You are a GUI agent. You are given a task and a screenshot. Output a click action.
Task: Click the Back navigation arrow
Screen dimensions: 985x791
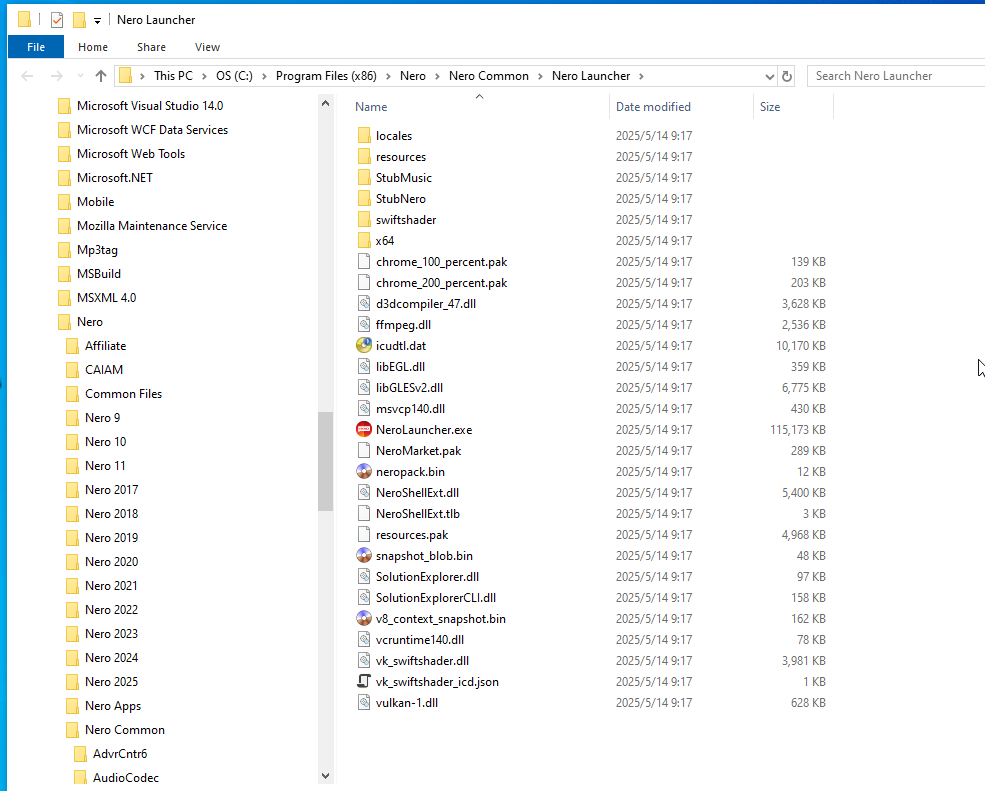(27, 76)
